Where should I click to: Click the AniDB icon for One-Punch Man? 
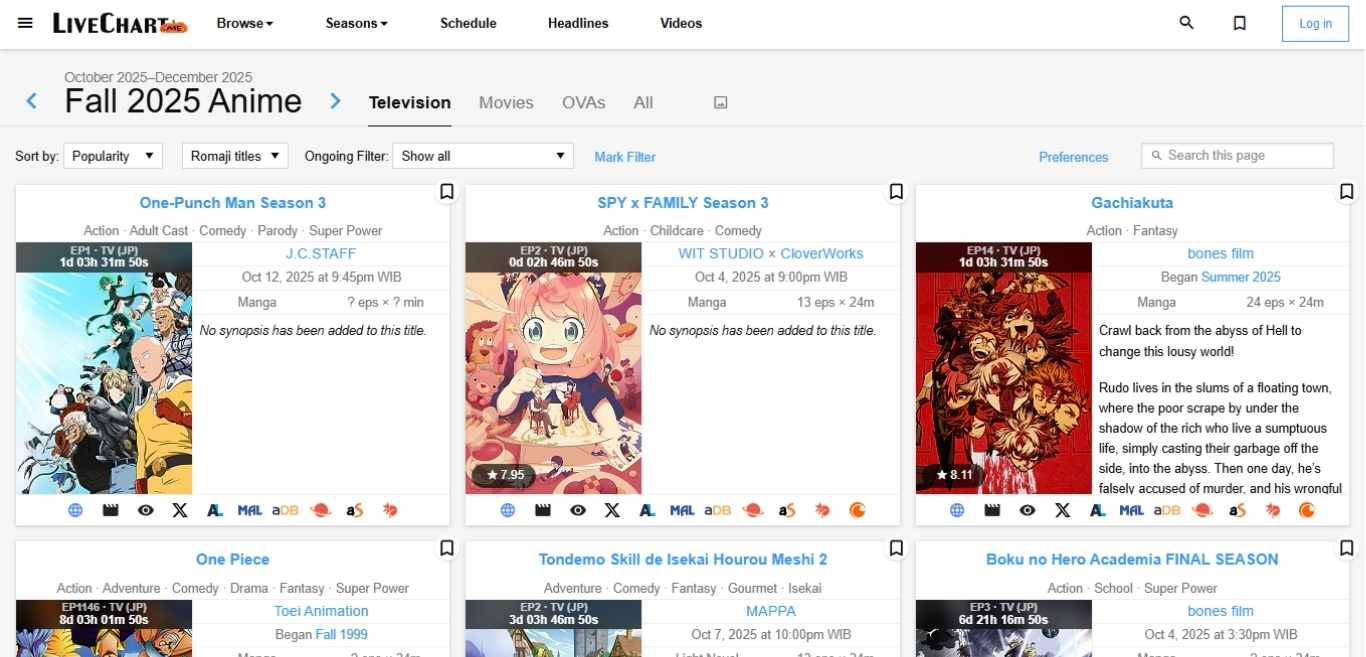285,510
